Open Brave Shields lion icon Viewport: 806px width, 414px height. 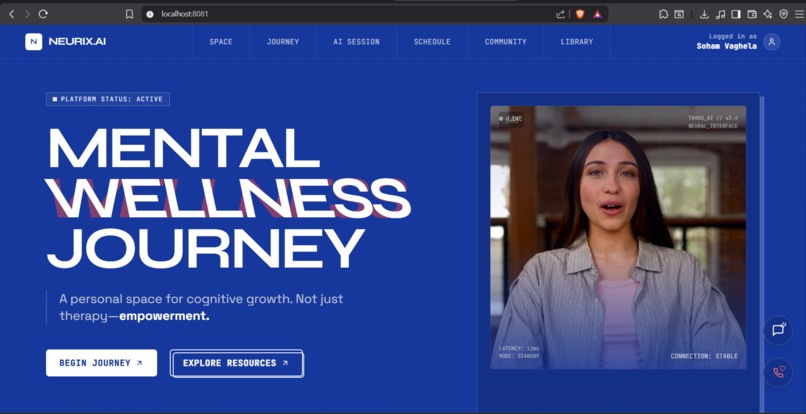click(x=580, y=14)
